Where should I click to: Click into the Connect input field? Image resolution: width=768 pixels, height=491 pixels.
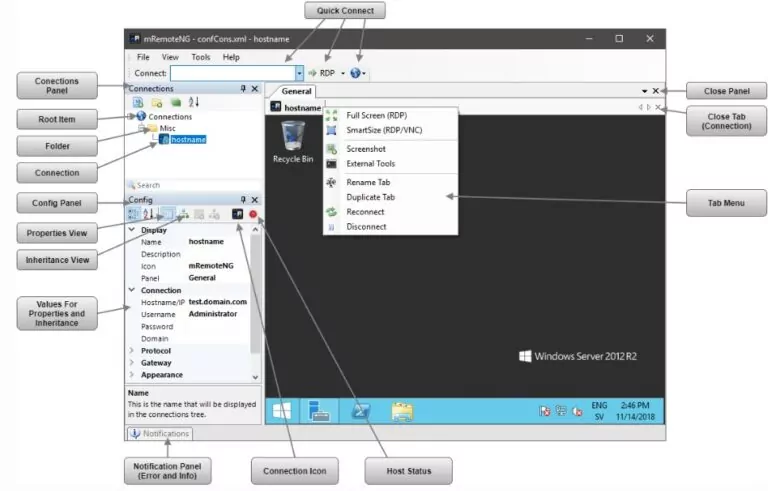coord(233,73)
